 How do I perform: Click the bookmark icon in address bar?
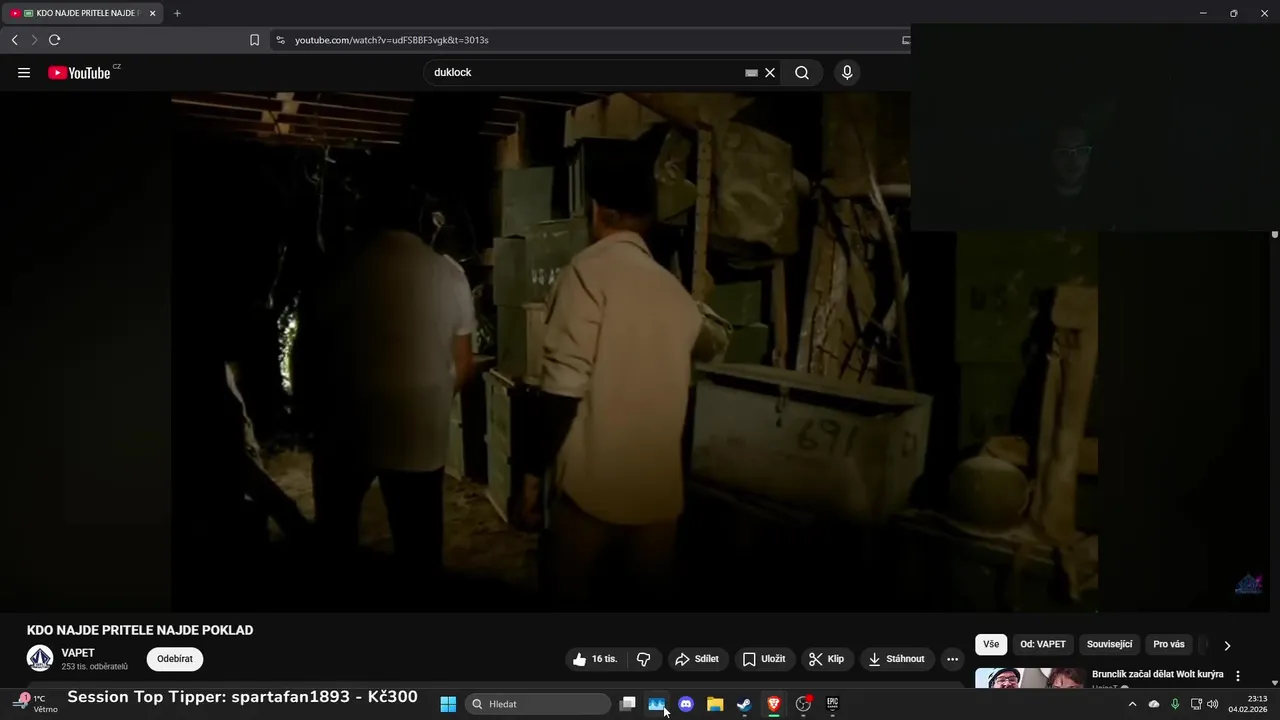tap(254, 40)
